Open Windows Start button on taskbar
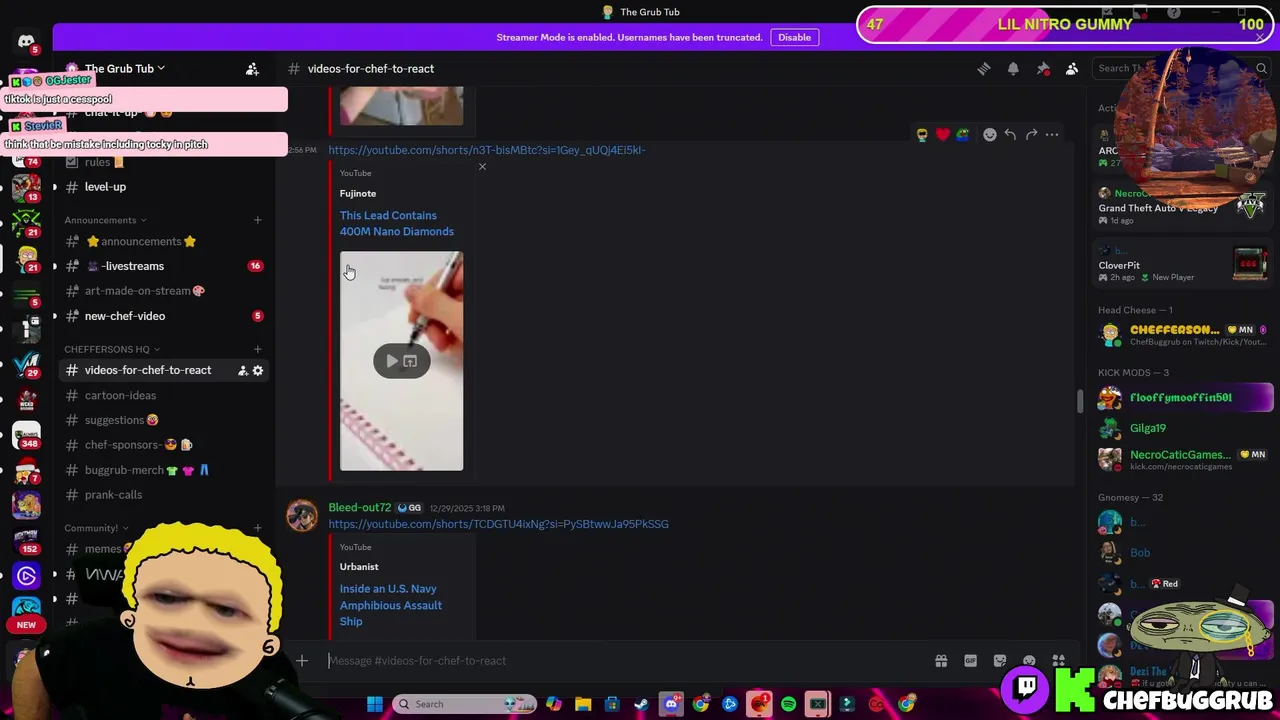The width and height of the screenshot is (1280, 720). (x=375, y=704)
